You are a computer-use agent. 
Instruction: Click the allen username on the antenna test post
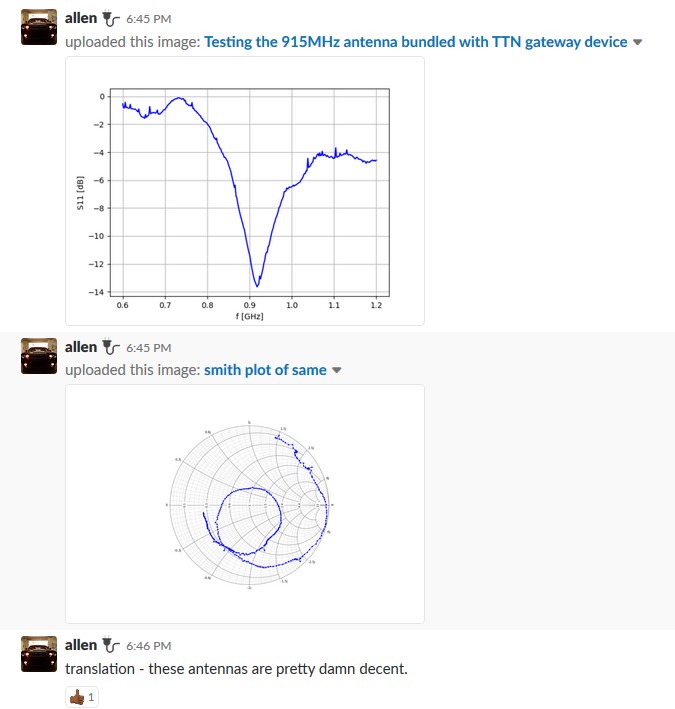tap(81, 18)
